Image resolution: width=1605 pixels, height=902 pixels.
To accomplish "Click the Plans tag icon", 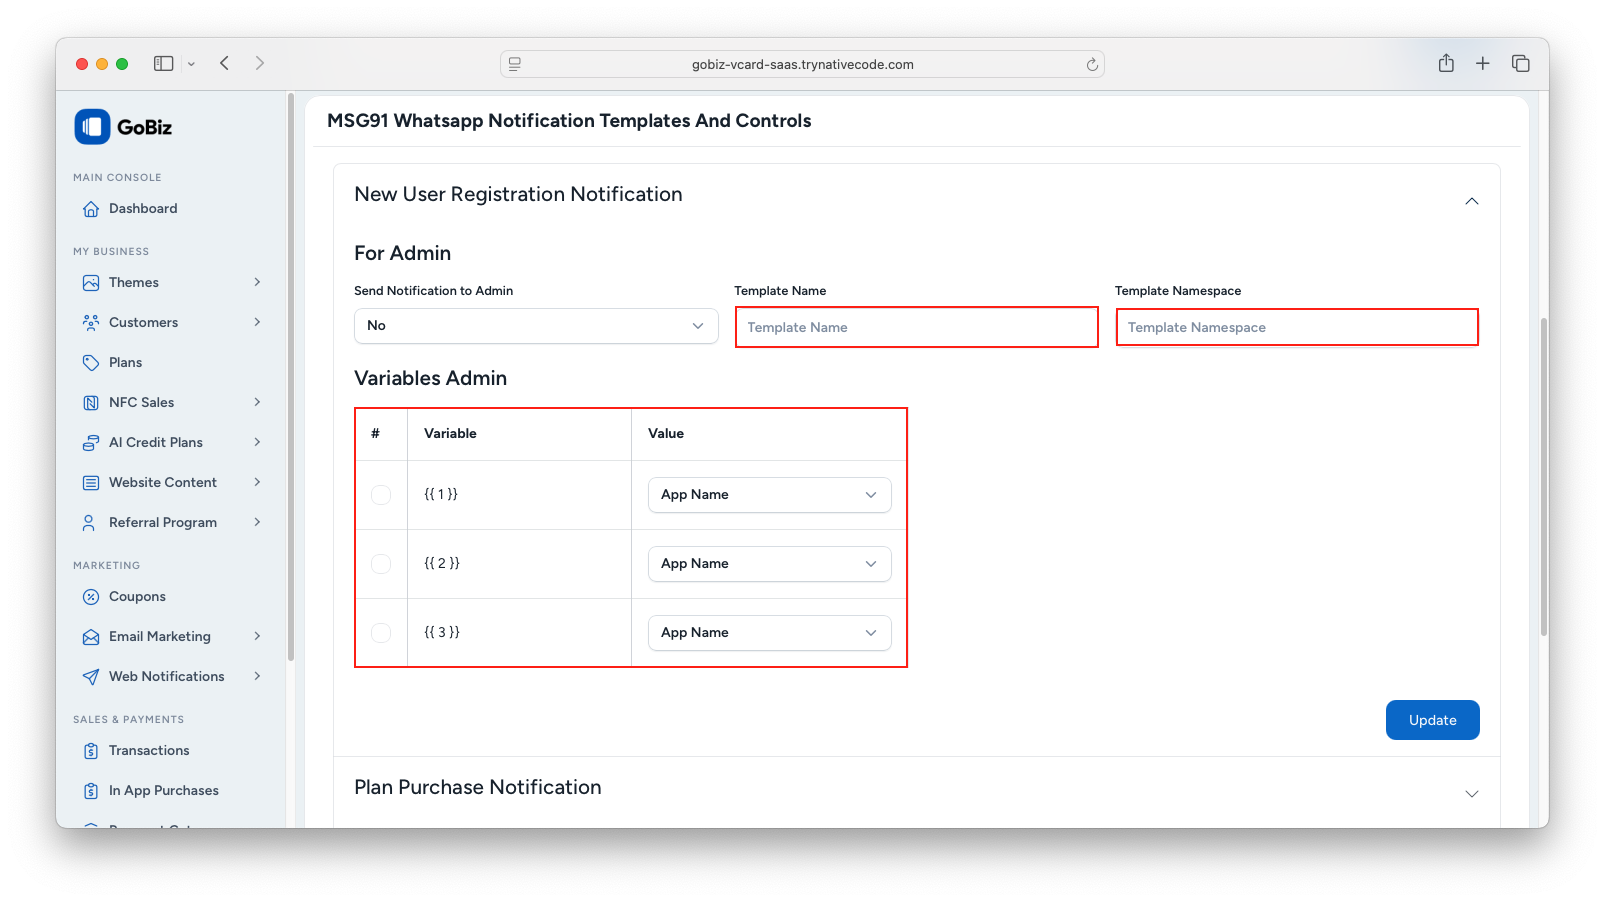I will (91, 363).
